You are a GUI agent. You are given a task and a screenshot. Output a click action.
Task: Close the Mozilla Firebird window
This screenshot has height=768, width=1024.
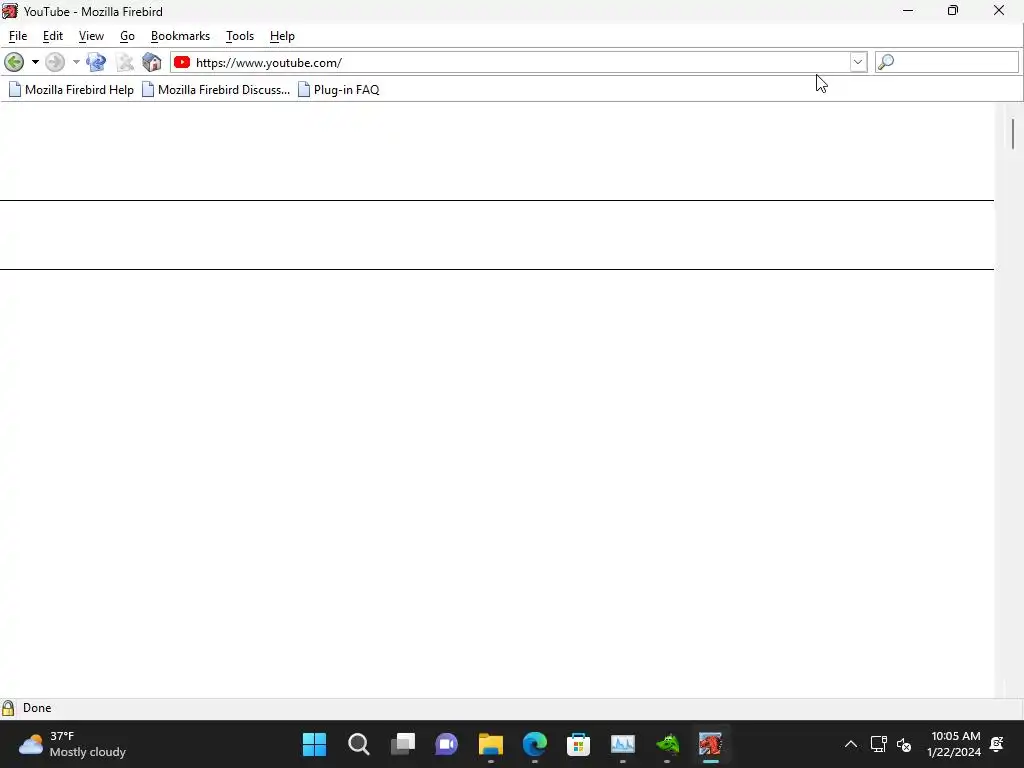999,11
